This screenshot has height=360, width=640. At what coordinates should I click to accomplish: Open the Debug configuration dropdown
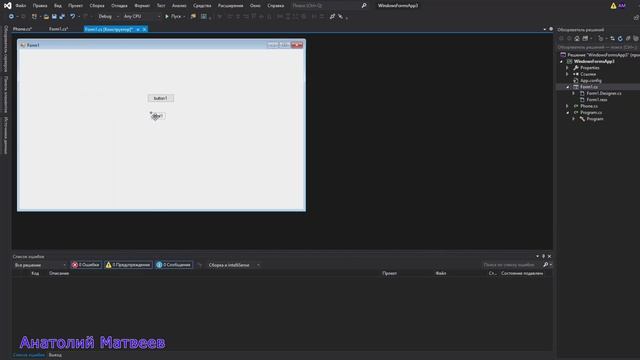(108, 16)
